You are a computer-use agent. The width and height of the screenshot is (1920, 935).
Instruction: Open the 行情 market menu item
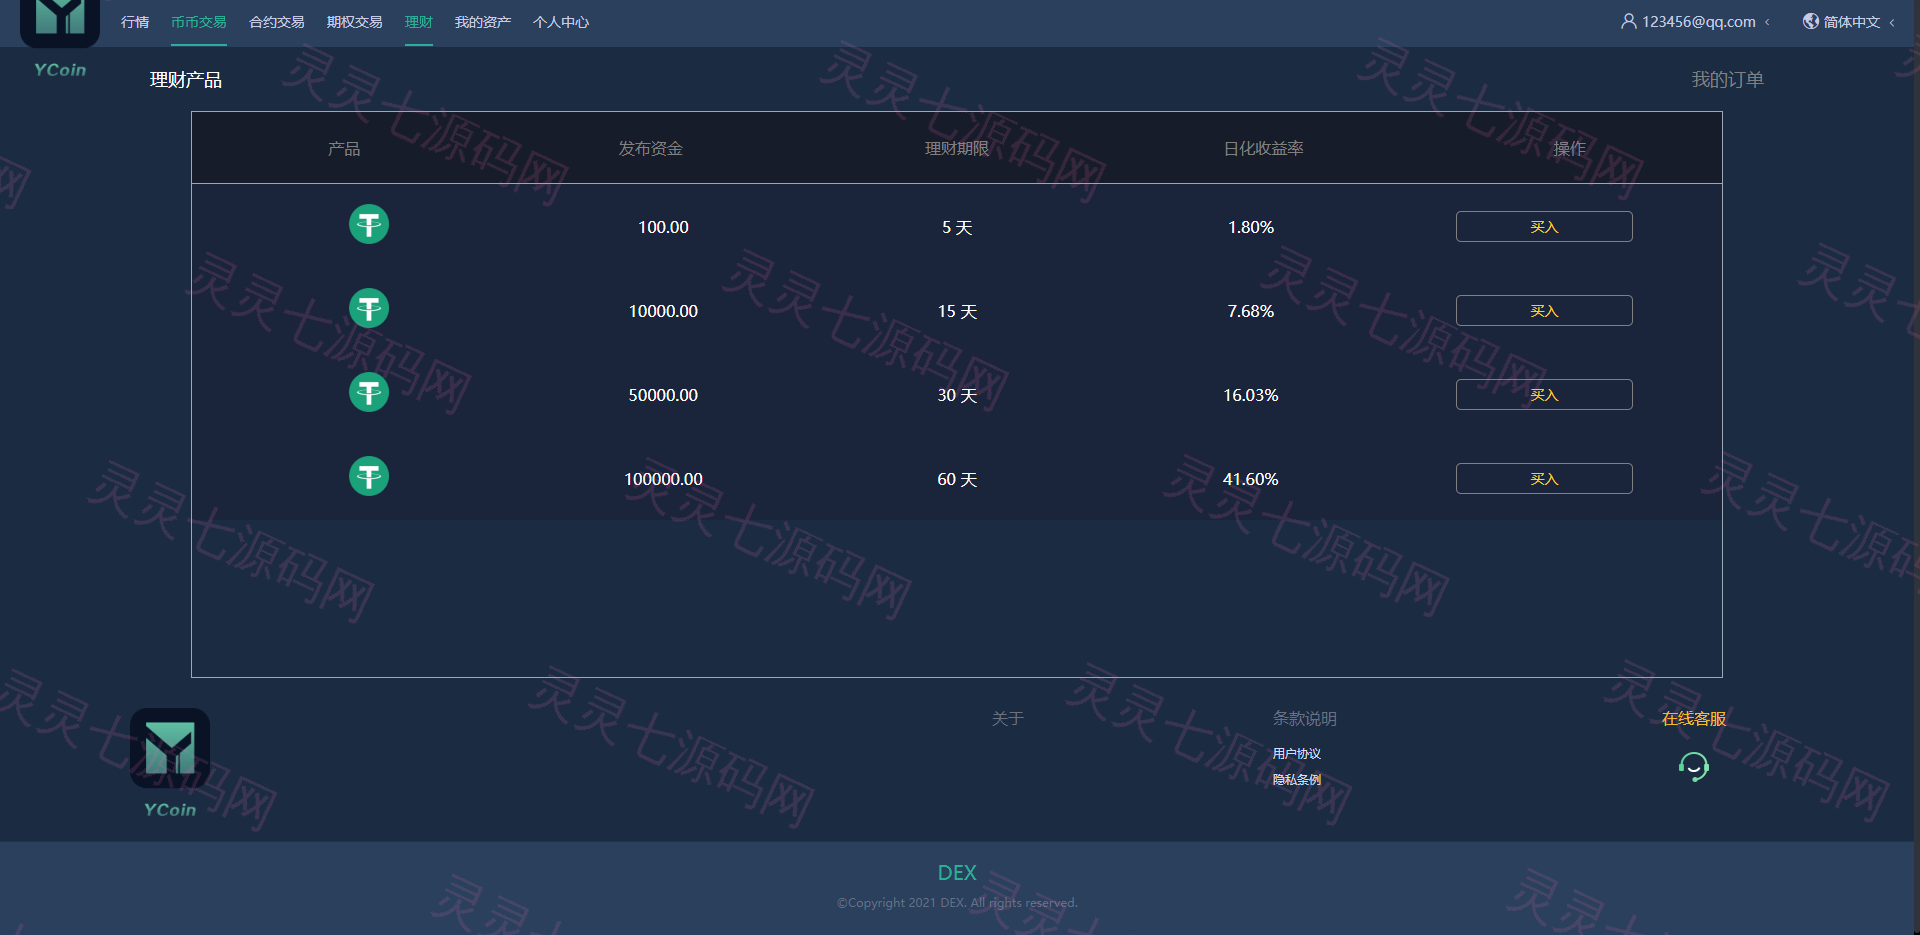(135, 22)
